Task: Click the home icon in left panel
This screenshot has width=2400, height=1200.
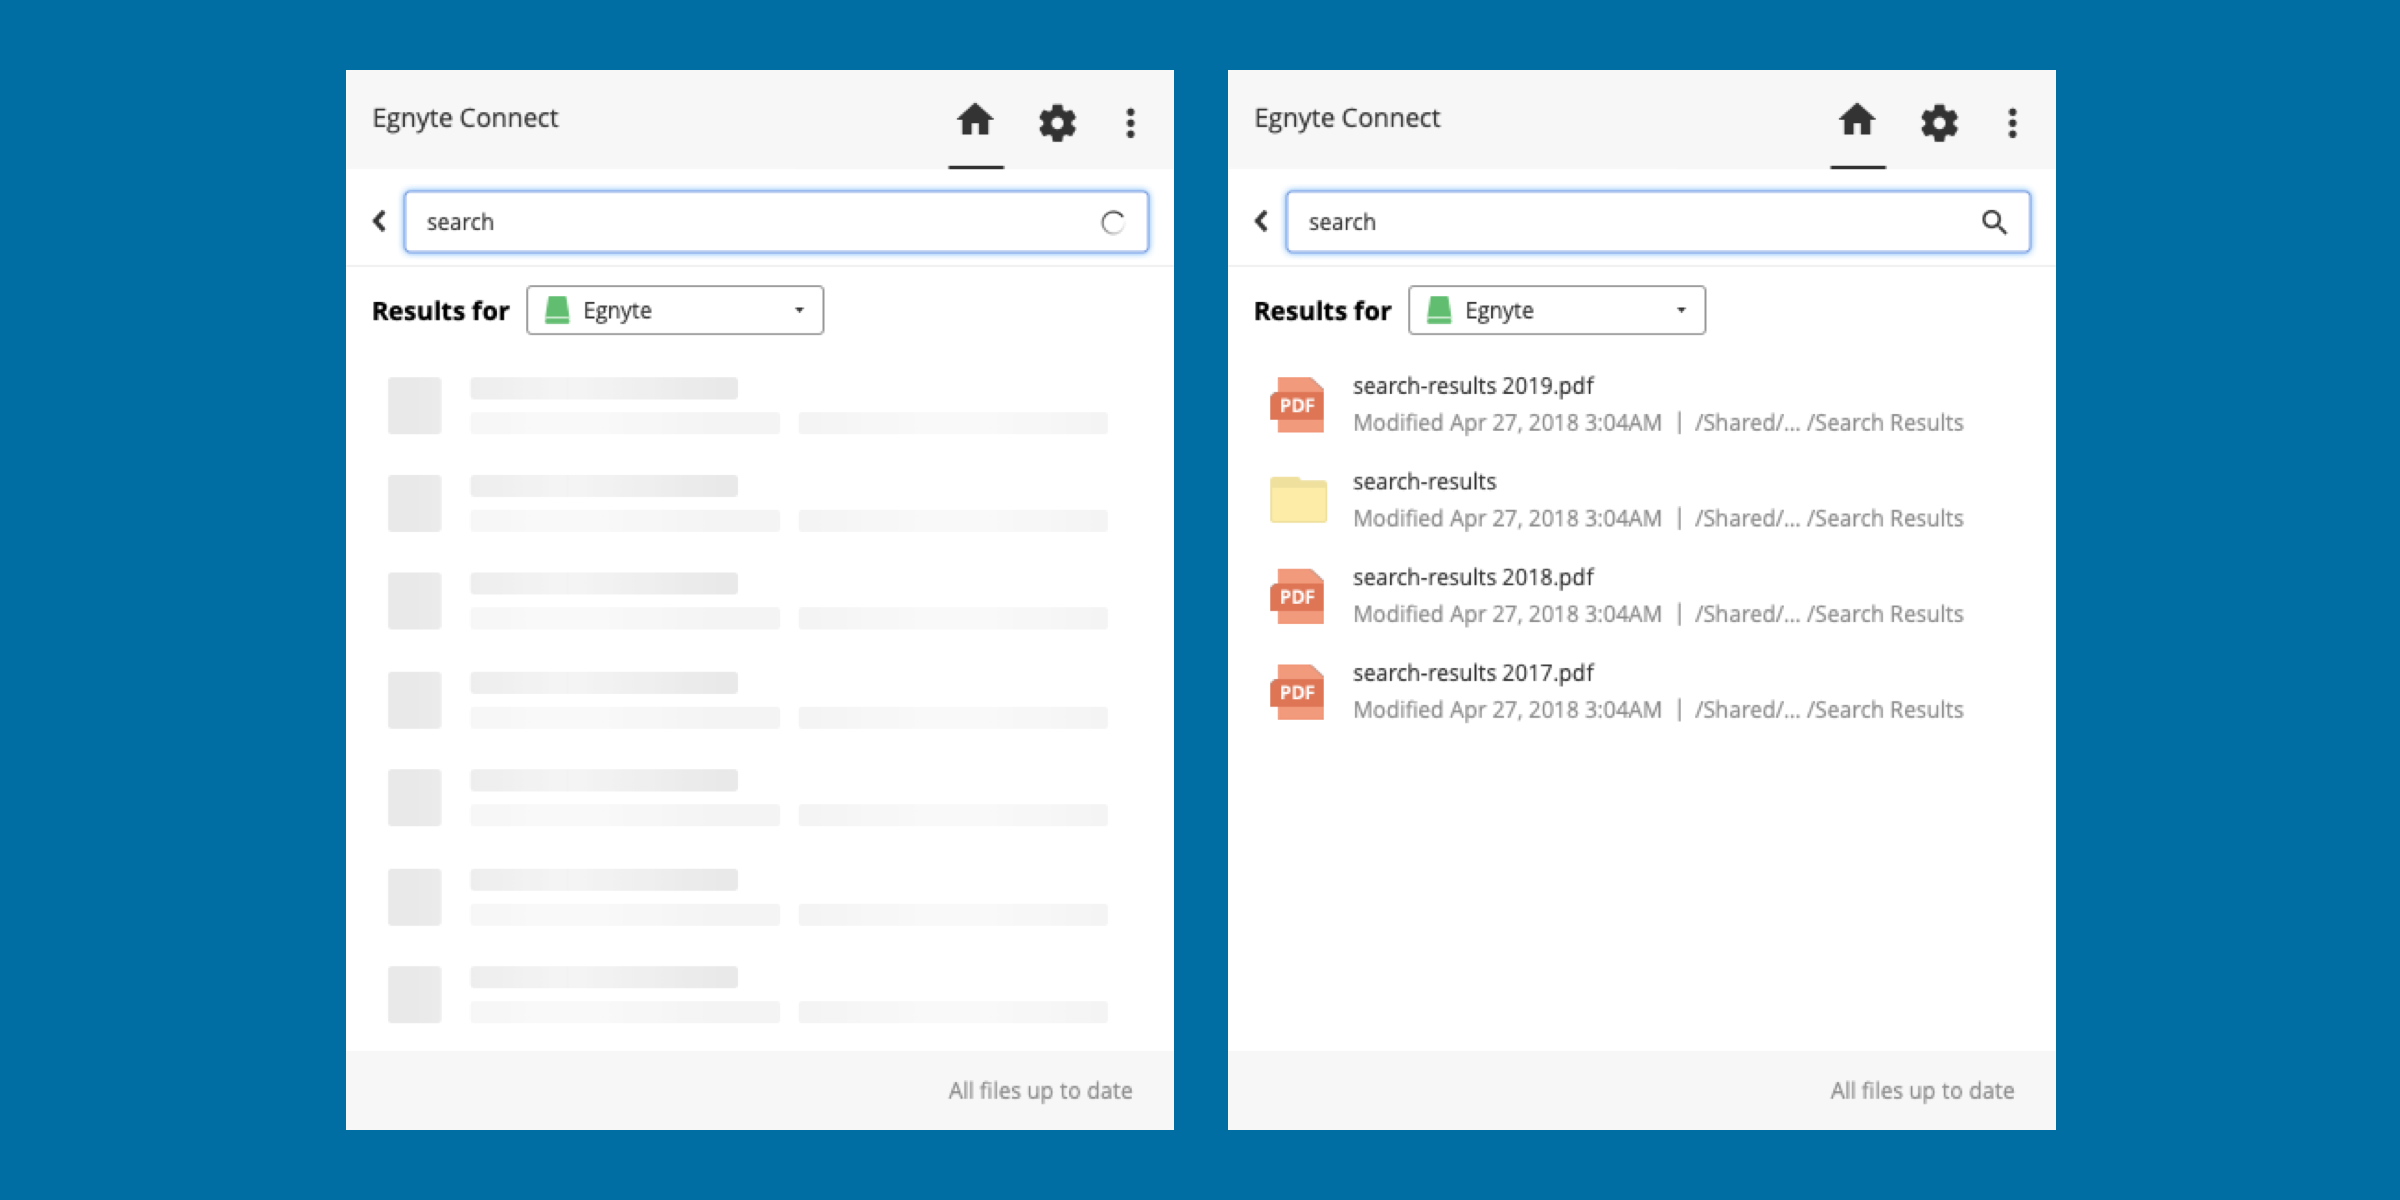Action: coord(975,121)
